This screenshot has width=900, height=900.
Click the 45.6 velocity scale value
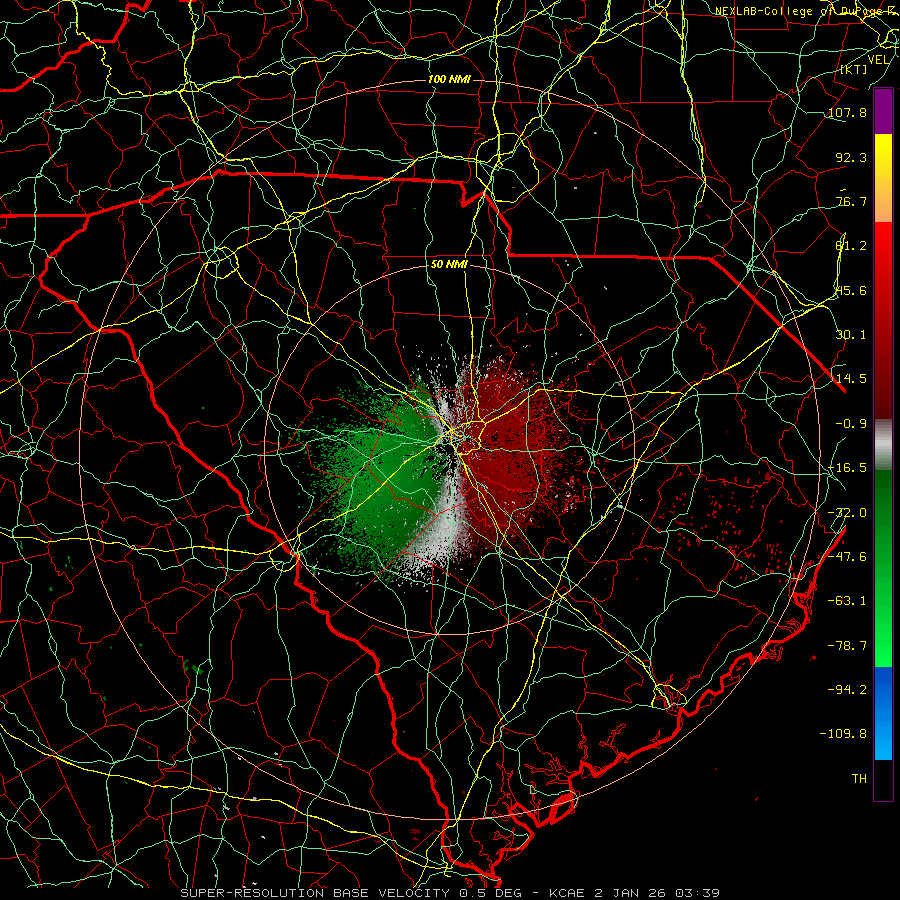pos(851,290)
